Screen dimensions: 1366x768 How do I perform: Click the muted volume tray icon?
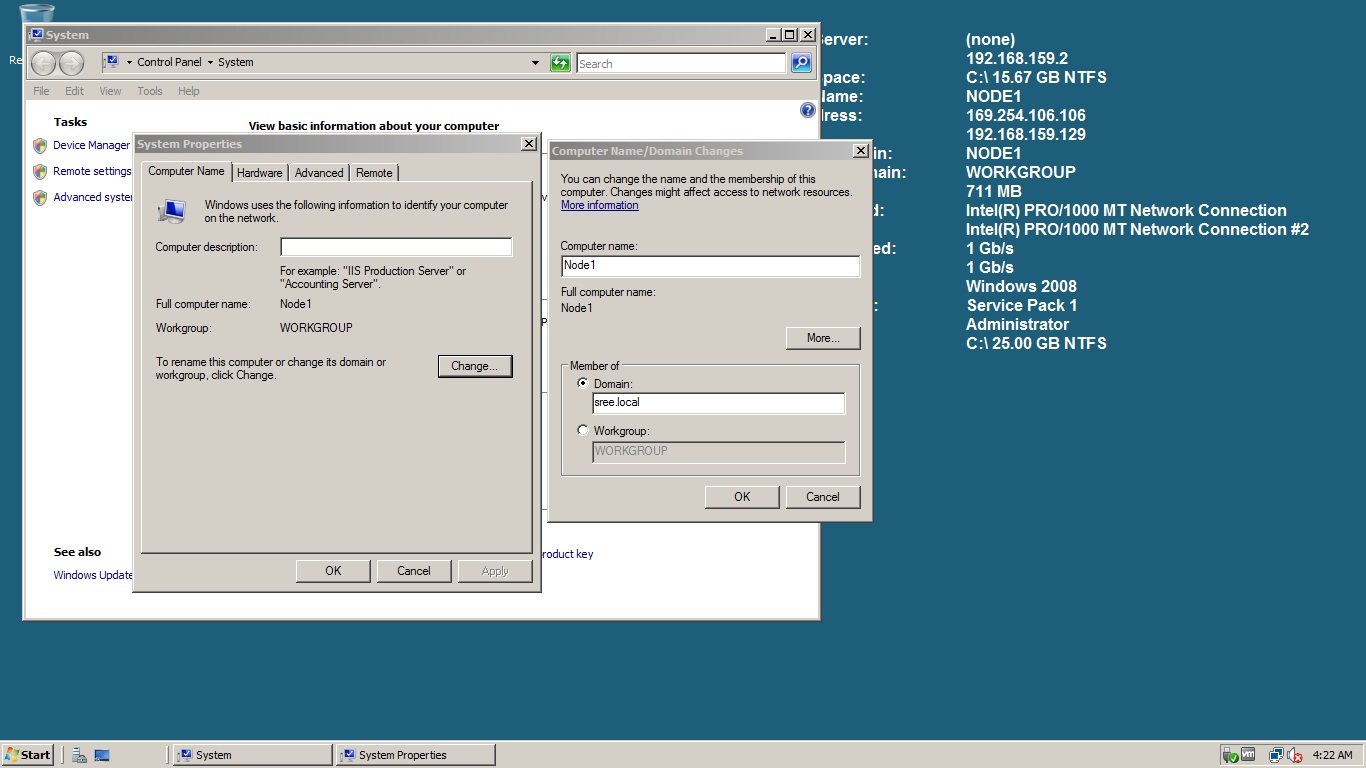coord(1295,755)
